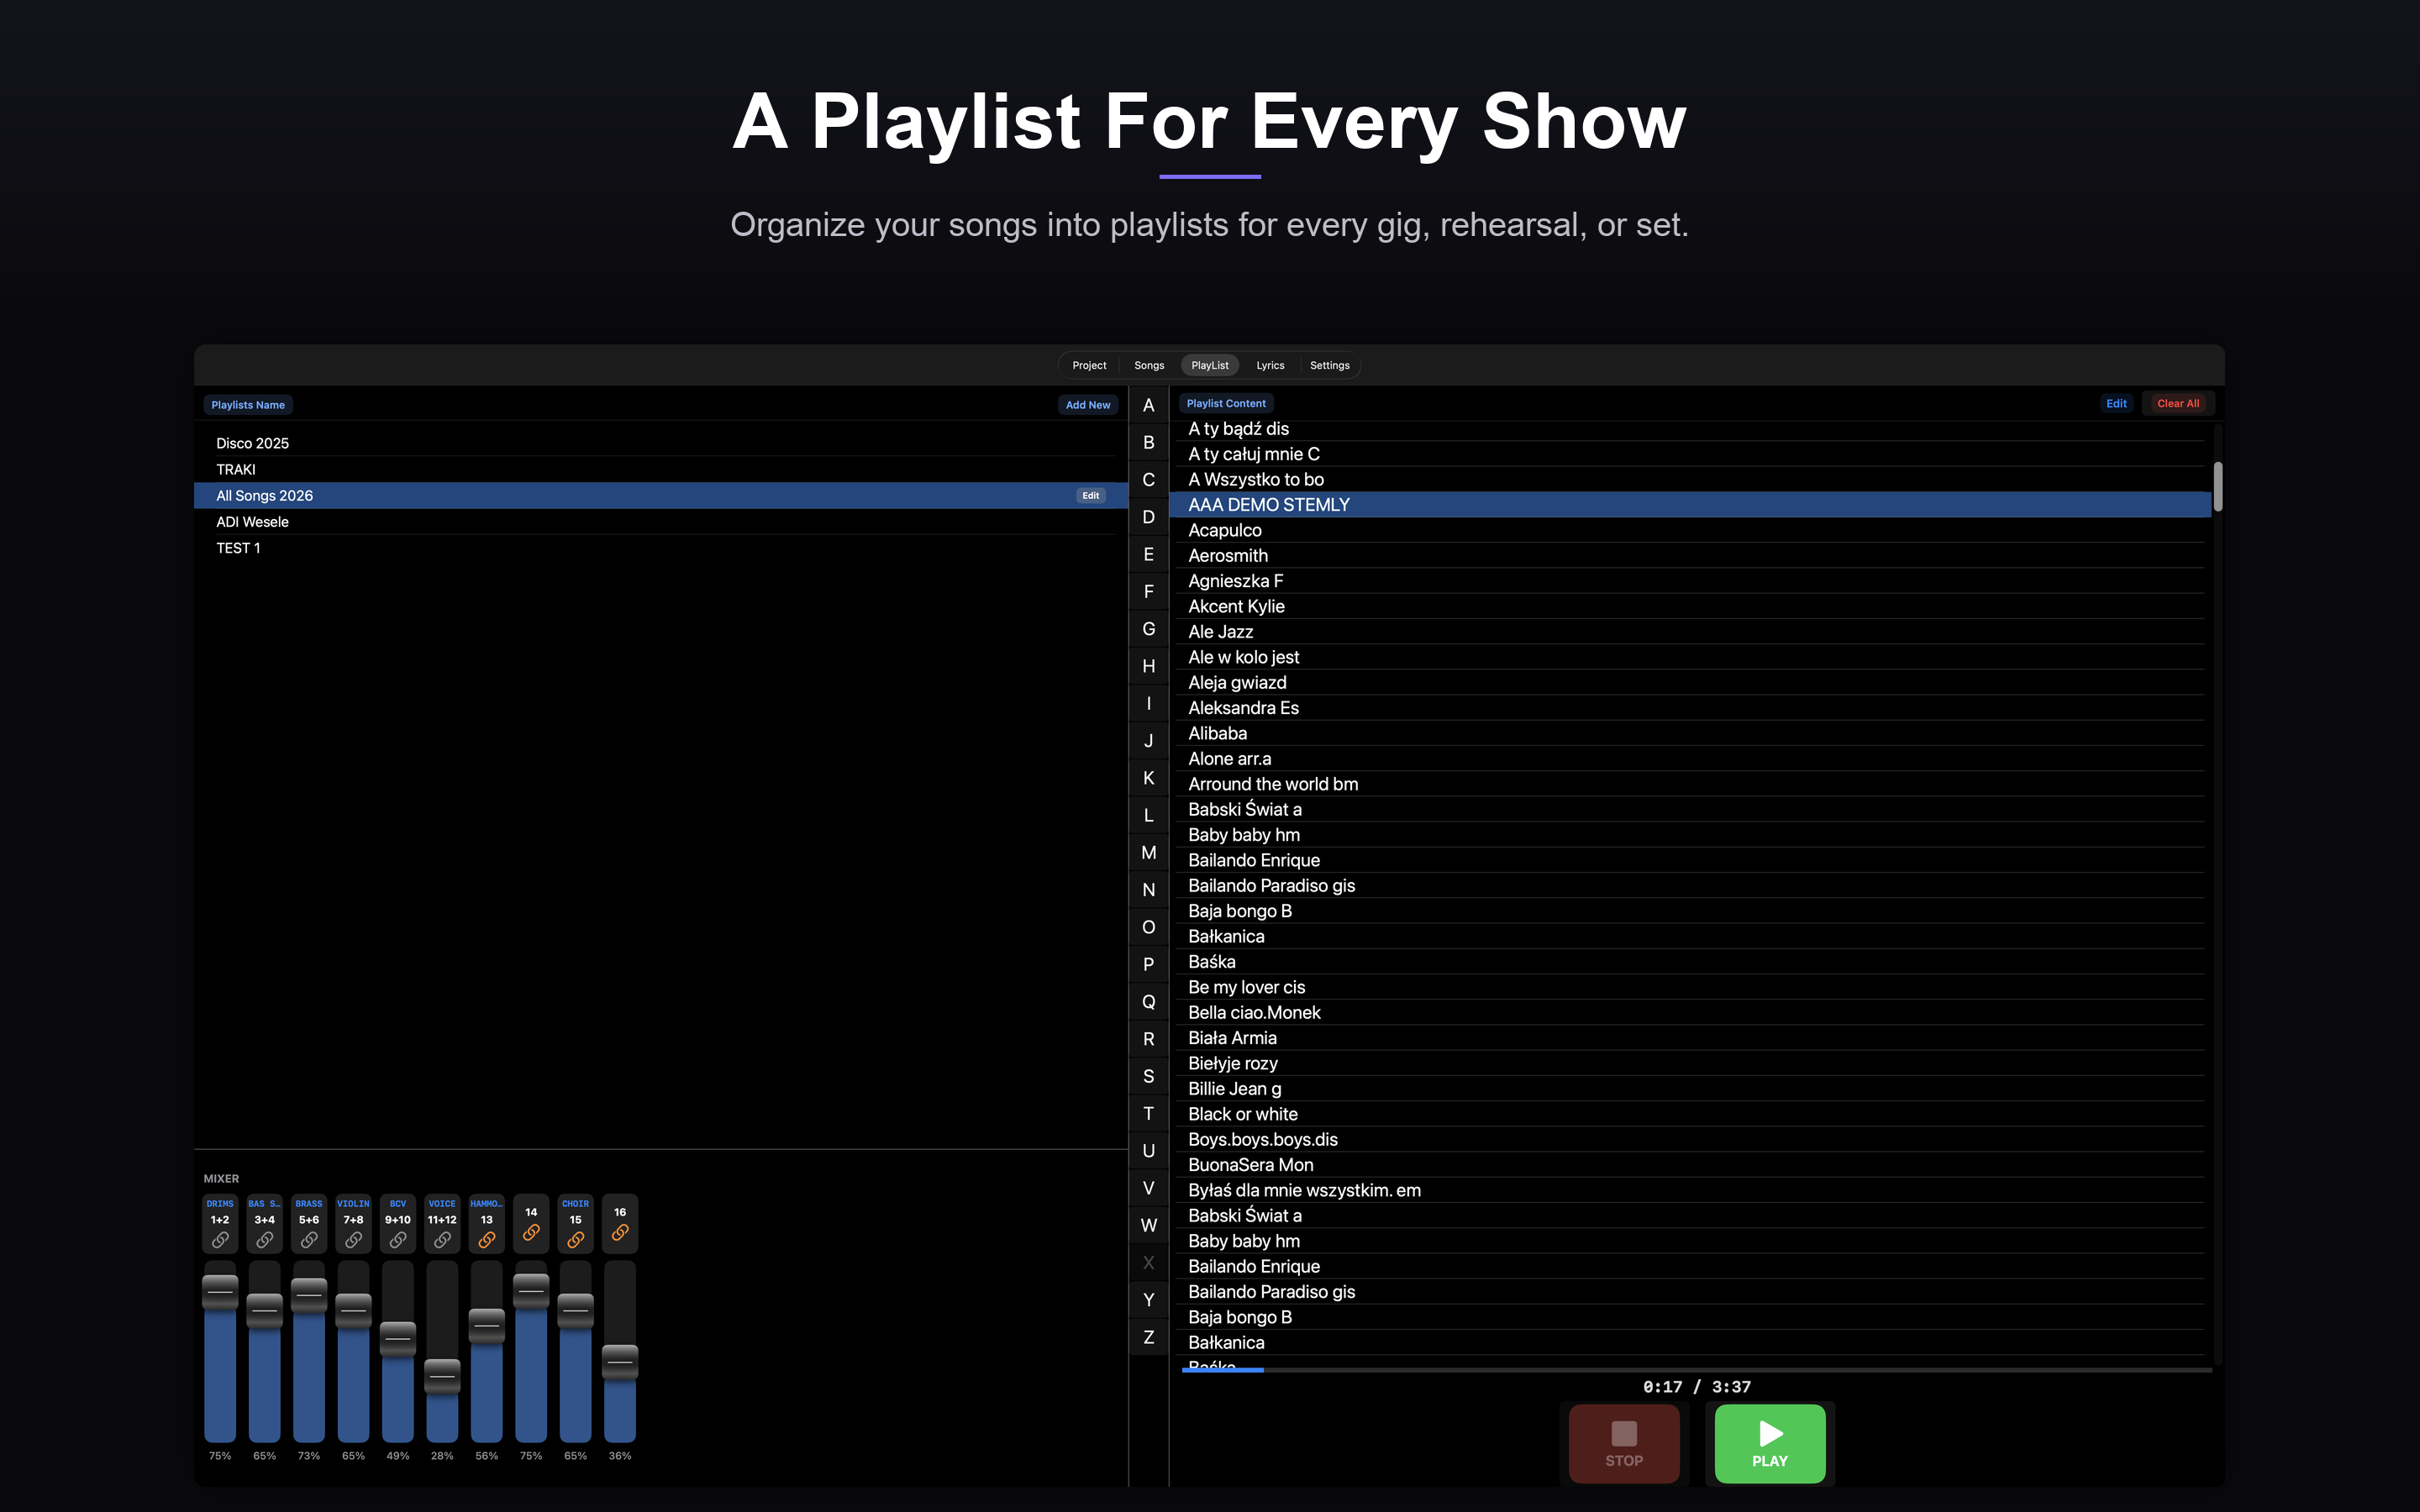
Task: Toggle the link icon on BRASS 5+6 channel
Action: [309, 1240]
